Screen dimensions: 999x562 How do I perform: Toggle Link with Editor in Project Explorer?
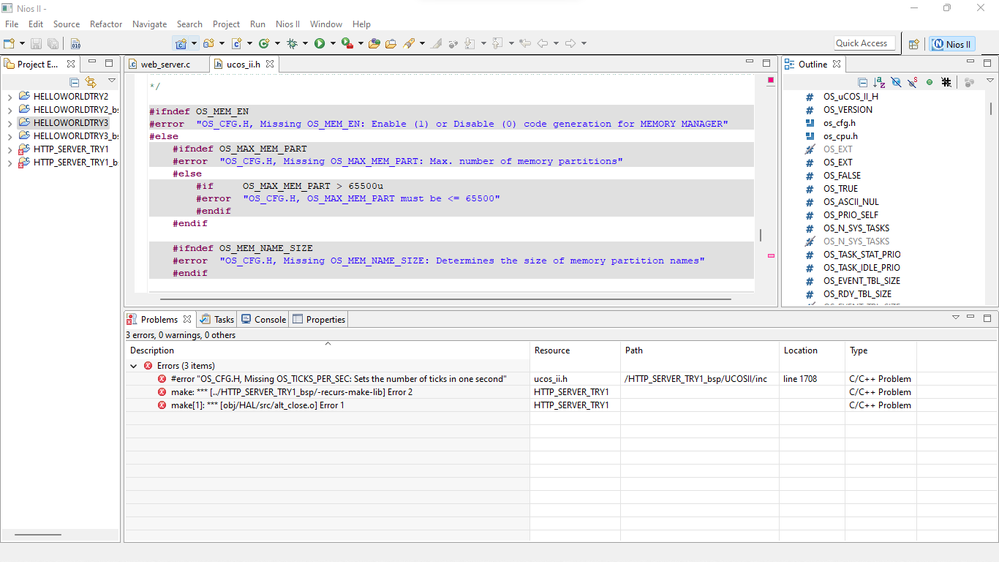[91, 82]
